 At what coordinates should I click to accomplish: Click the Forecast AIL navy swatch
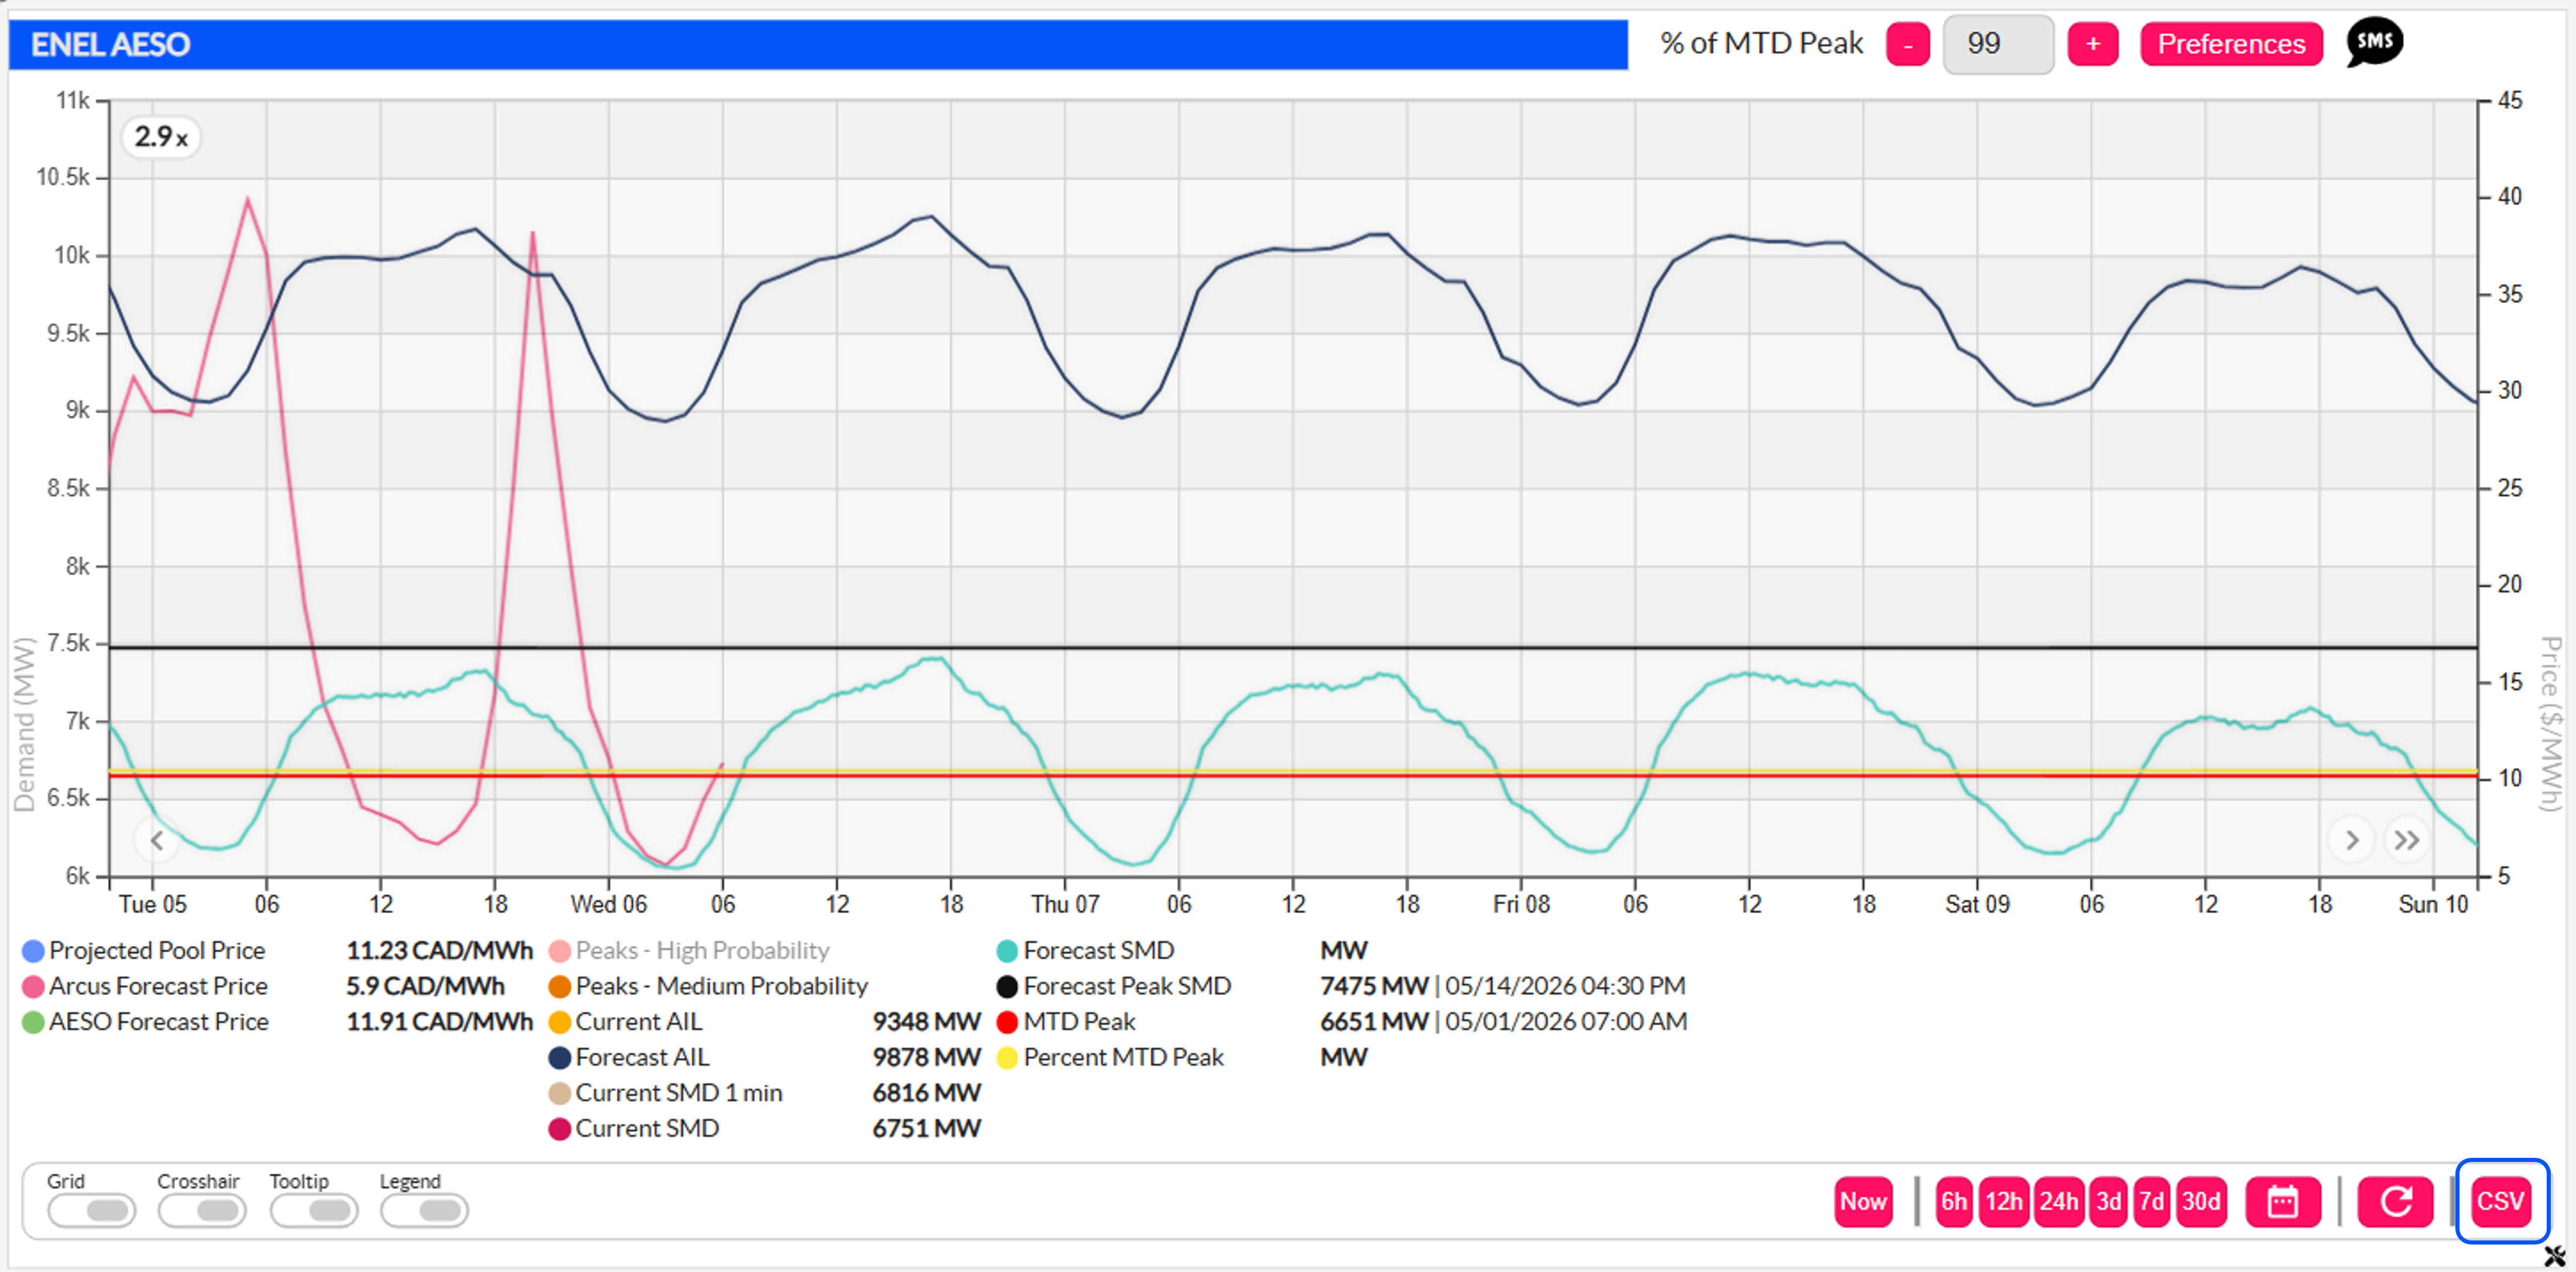pos(560,1058)
